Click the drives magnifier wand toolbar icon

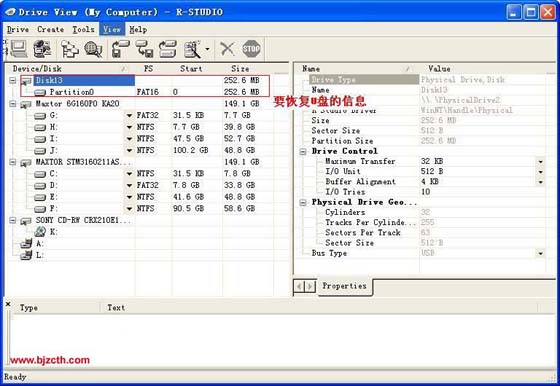(x=193, y=49)
